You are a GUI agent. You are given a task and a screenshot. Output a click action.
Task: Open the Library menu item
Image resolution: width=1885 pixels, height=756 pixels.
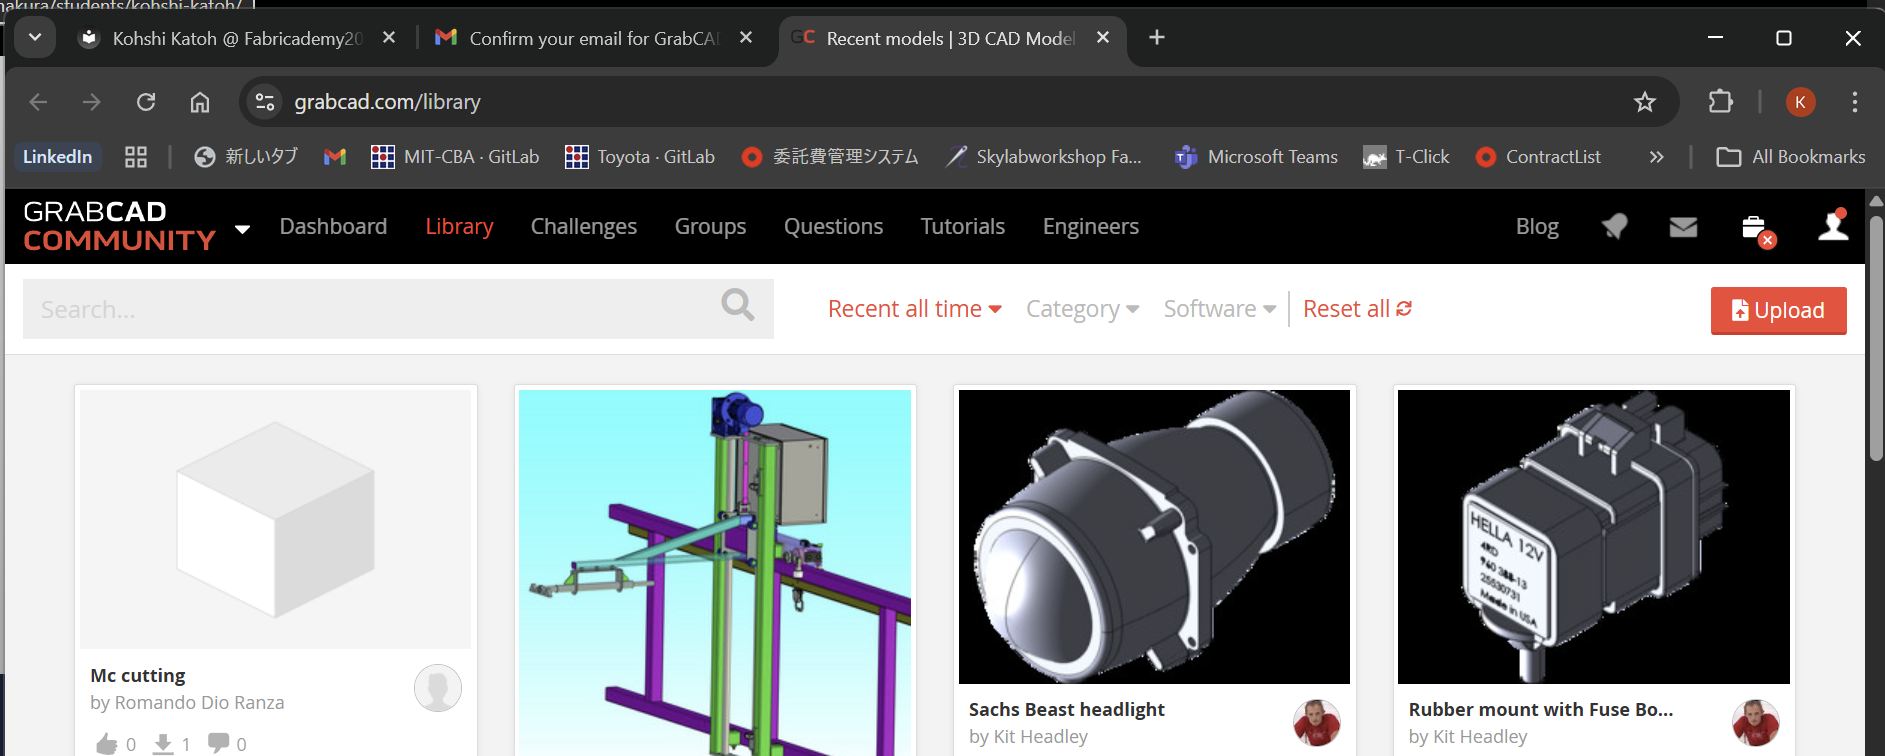[459, 226]
